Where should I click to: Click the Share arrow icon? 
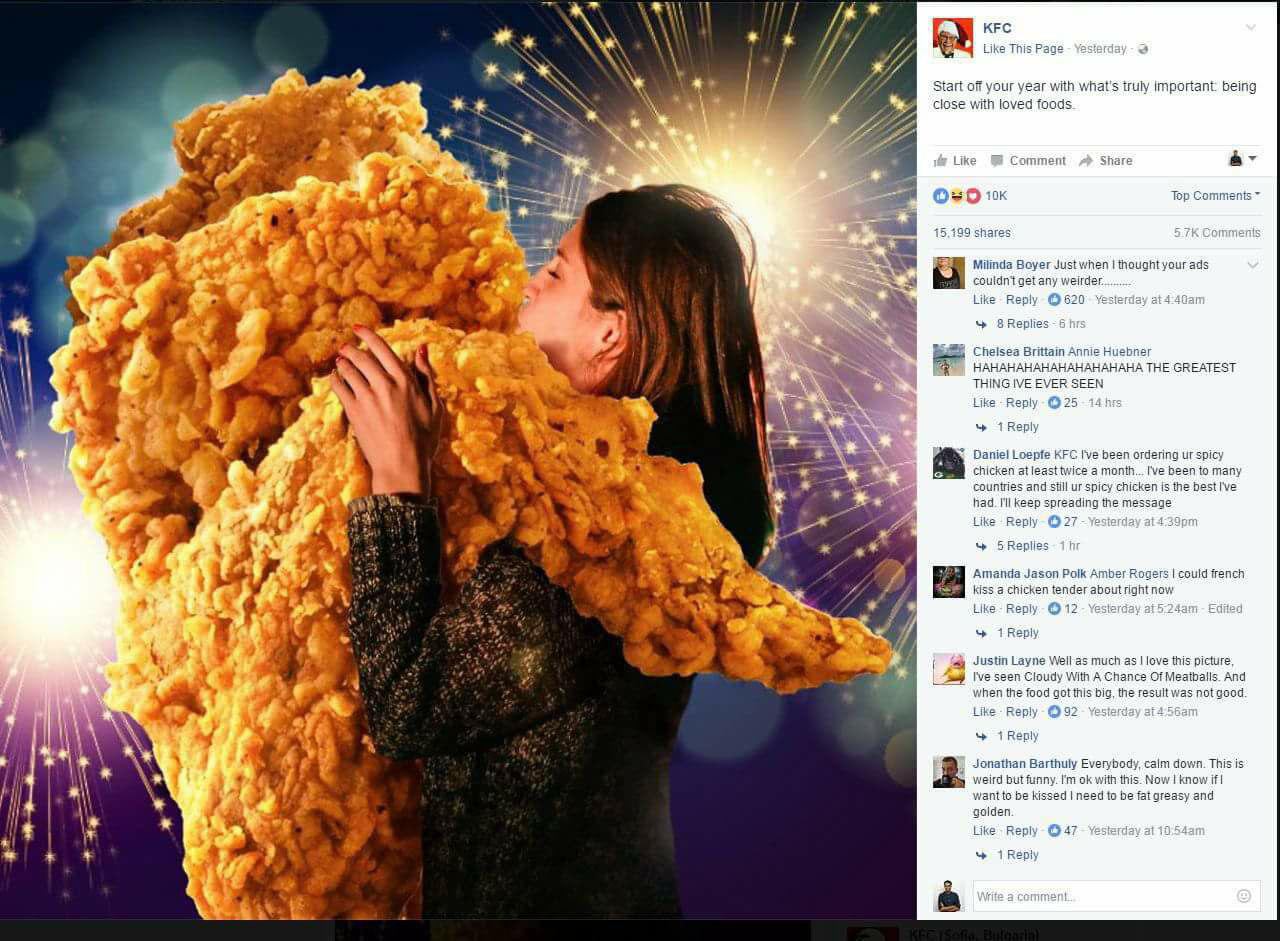[x=1086, y=161]
